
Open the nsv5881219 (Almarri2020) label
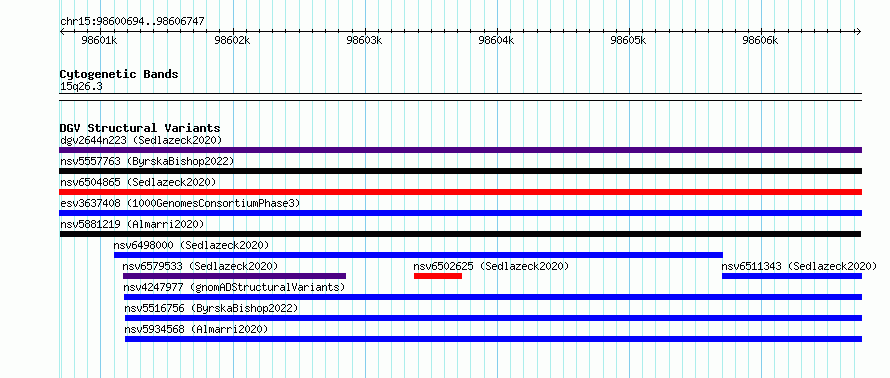point(132,224)
